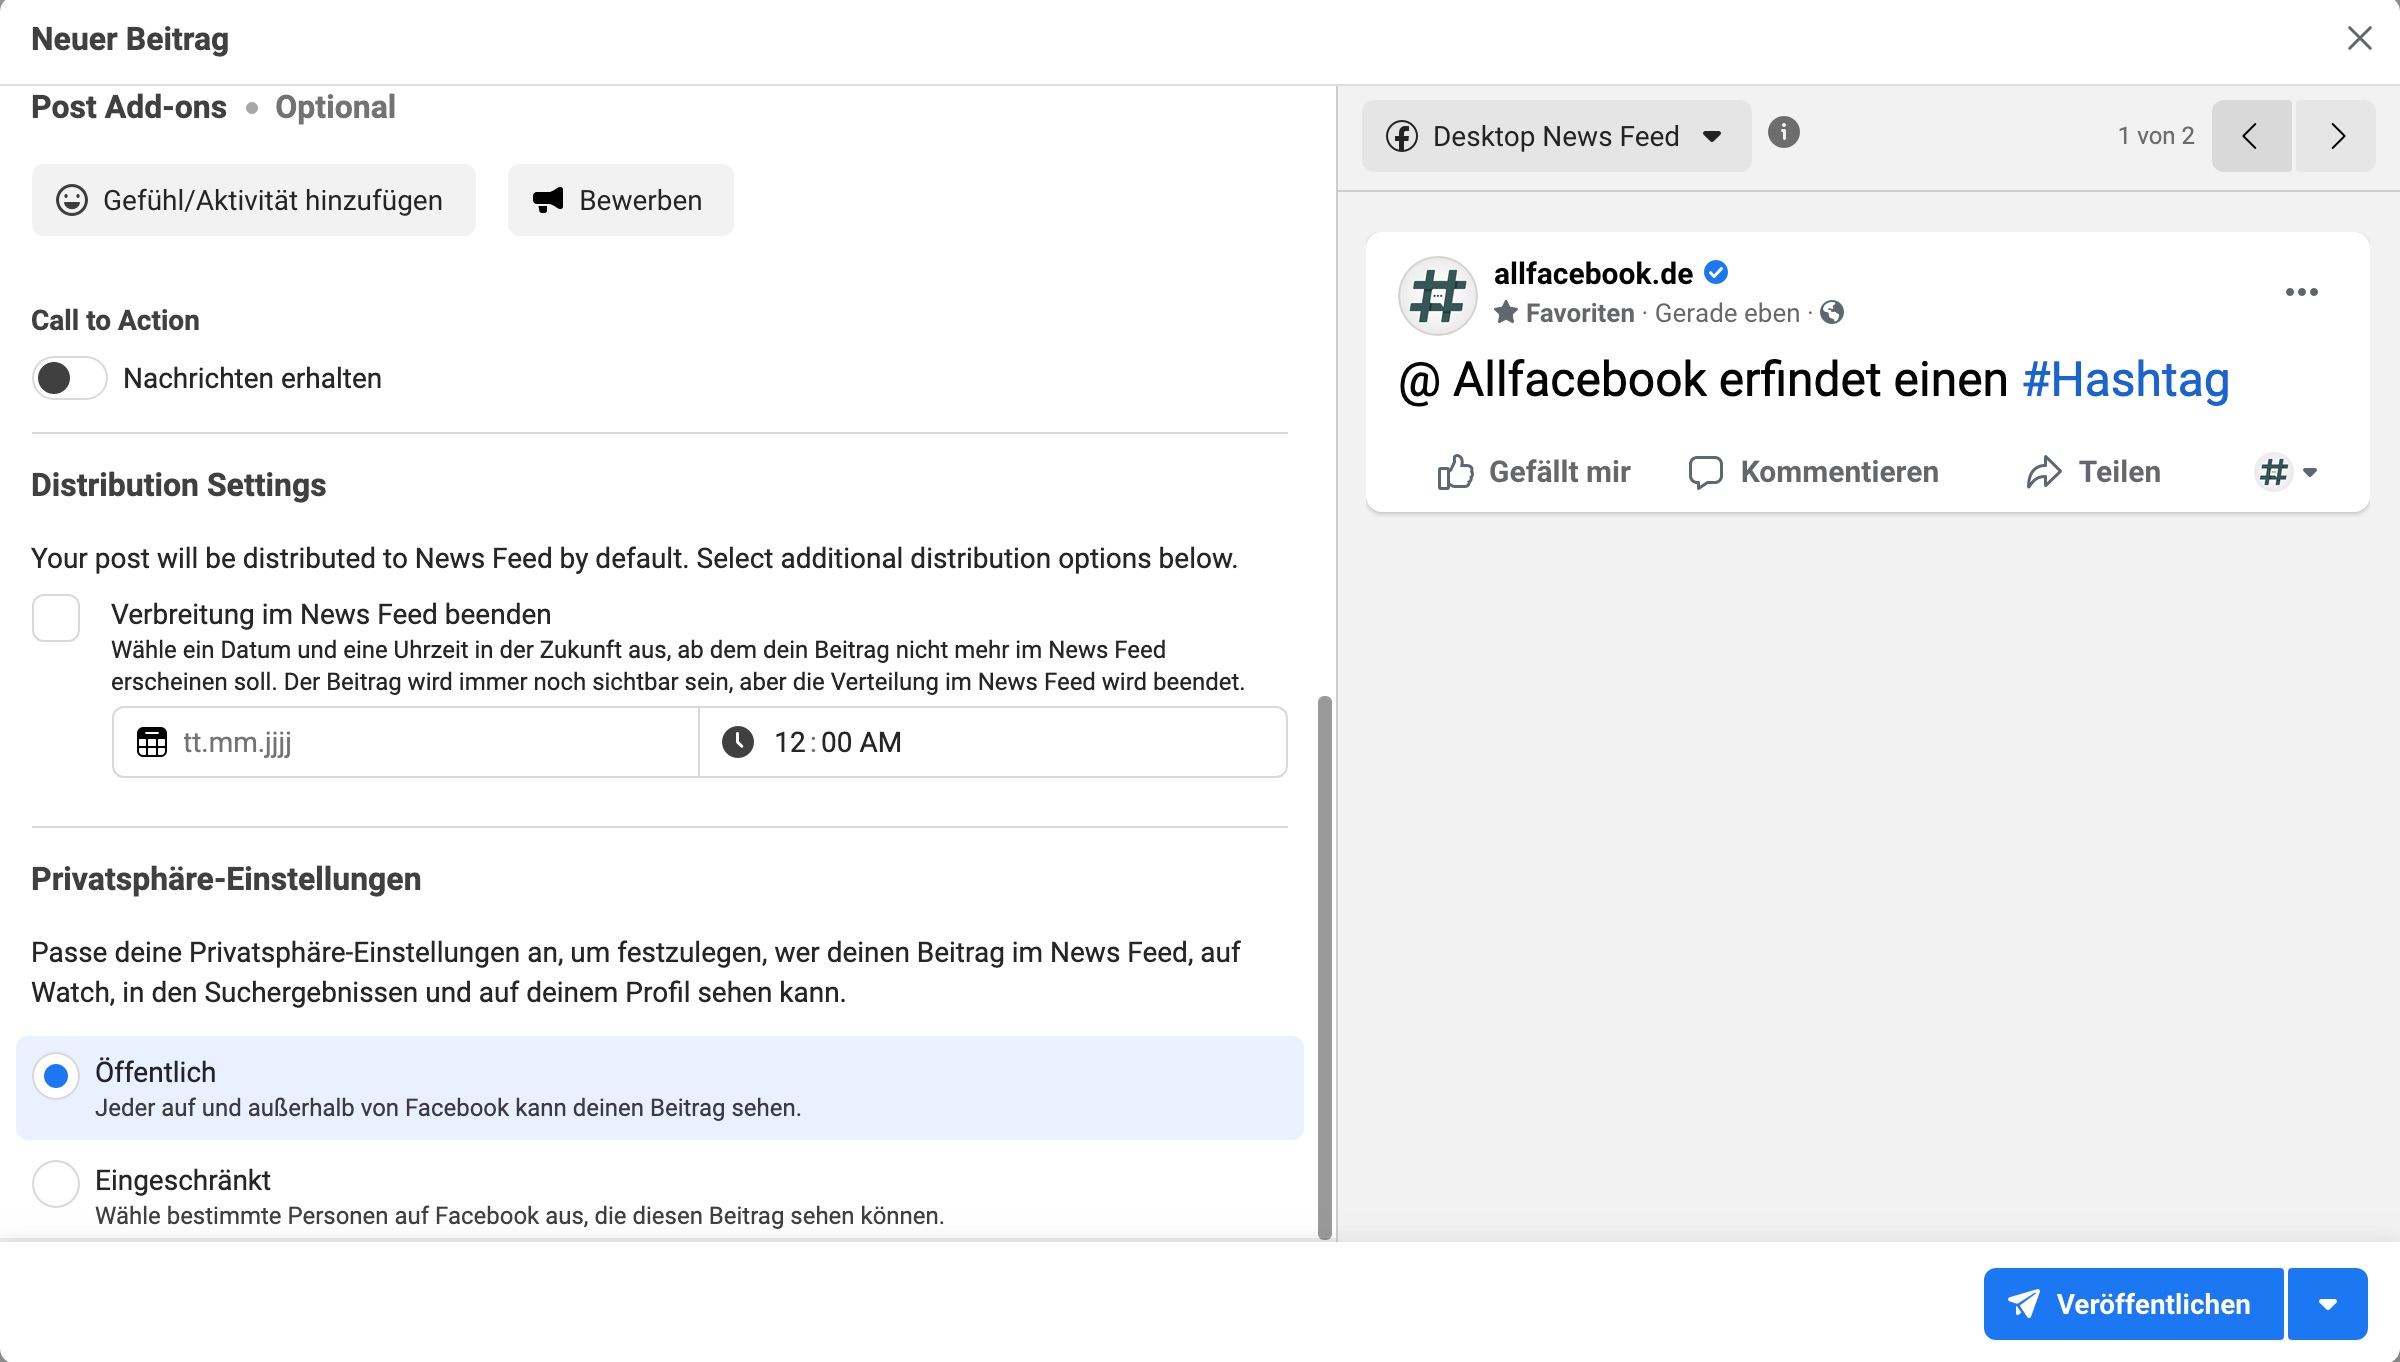2400x1362 pixels.
Task: Click the '1 von 2' counter text
Action: 2156,136
